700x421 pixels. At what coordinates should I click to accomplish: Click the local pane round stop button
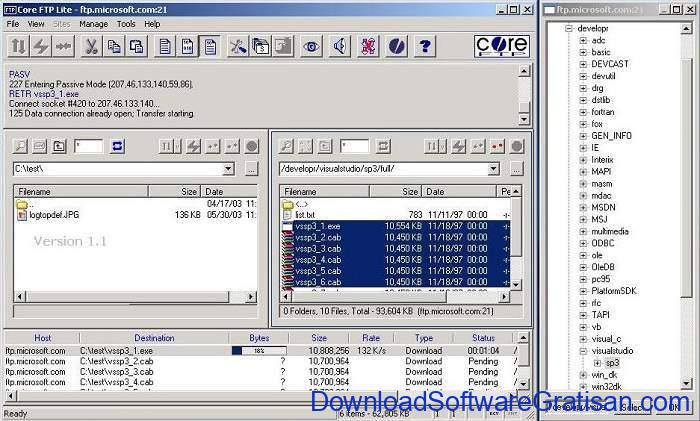click(252, 146)
